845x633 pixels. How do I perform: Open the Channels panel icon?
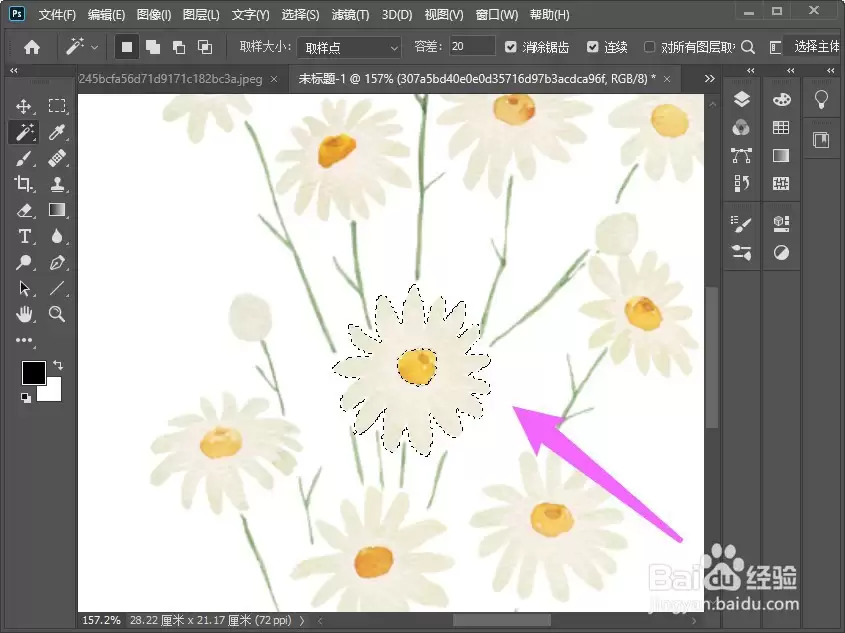click(x=742, y=128)
